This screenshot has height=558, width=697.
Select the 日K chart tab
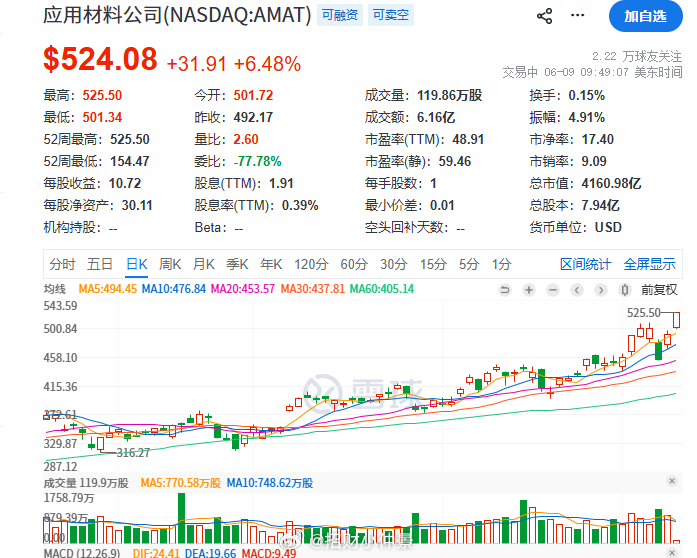[x=136, y=264]
